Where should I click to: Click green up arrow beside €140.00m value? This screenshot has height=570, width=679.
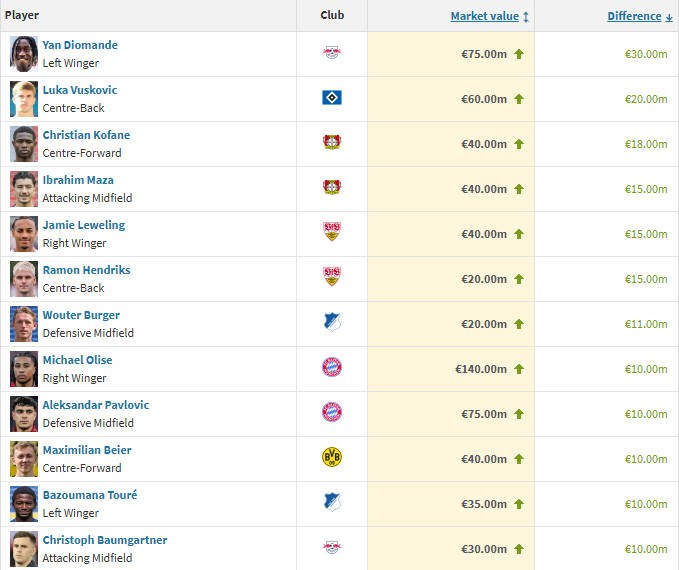click(x=519, y=369)
